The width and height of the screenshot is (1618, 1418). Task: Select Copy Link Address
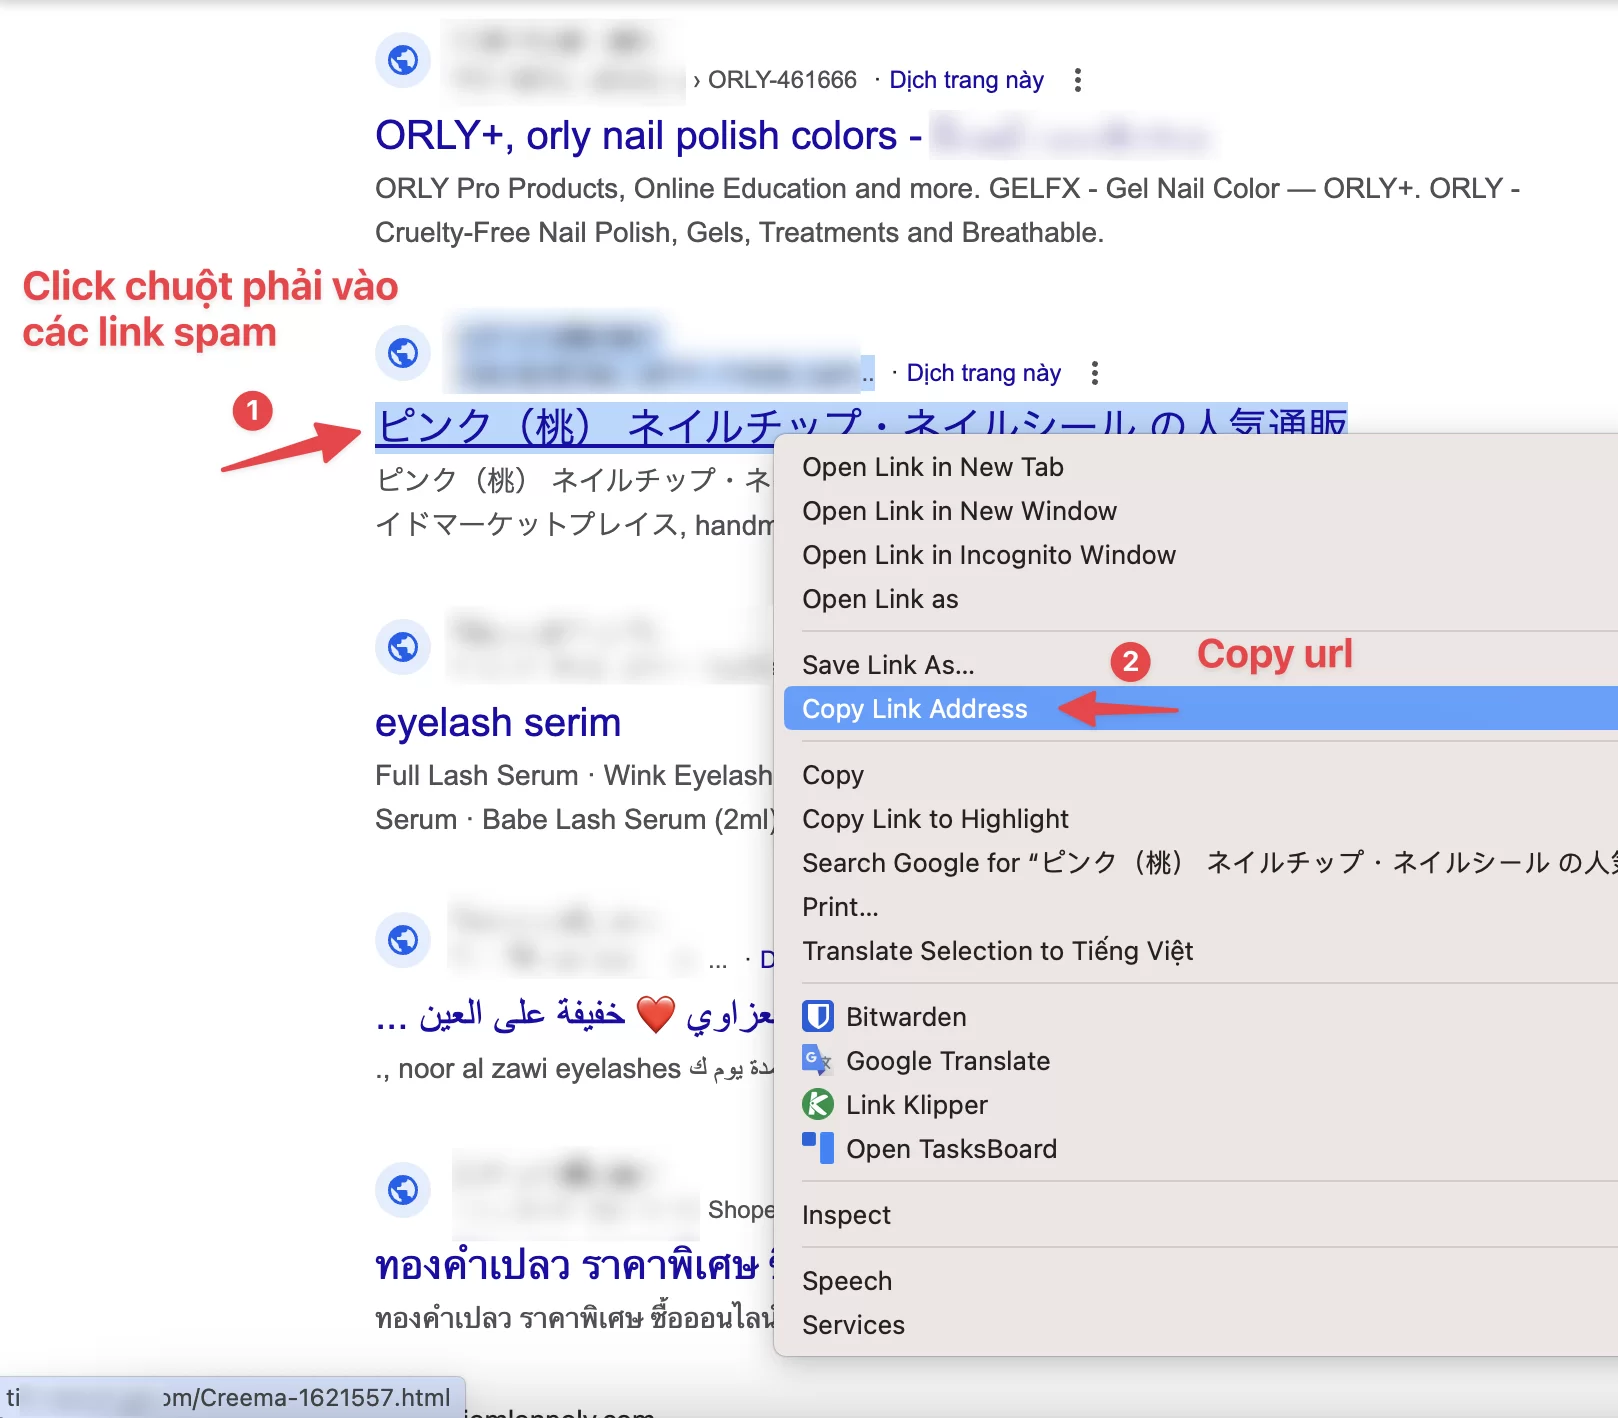coord(1200,709)
